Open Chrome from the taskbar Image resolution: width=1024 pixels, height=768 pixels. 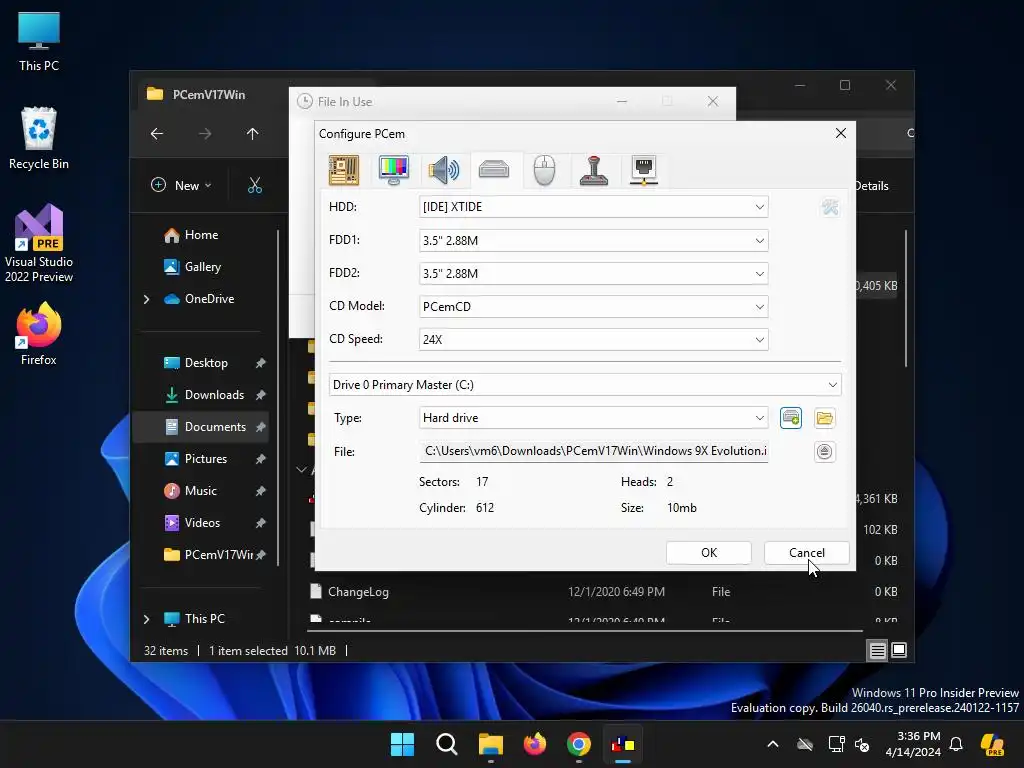(x=579, y=744)
